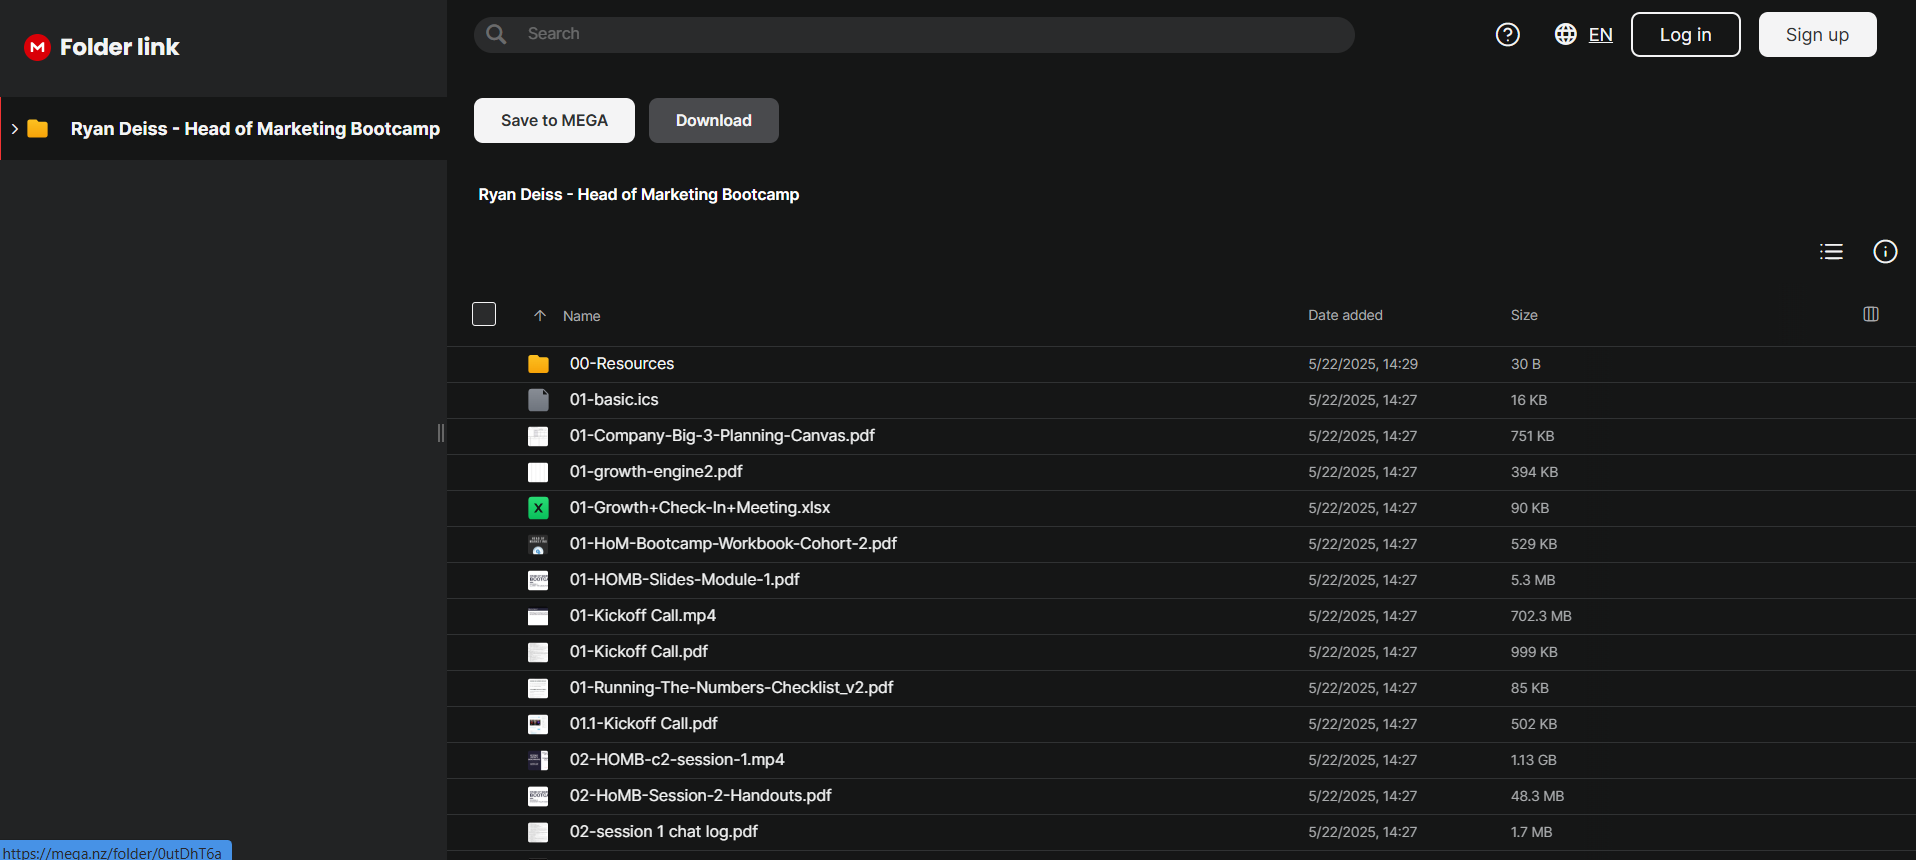
Task: Click the 01-HOMB-Slides-Module-1.pdf thumbnail
Action: pyautogui.click(x=538, y=580)
